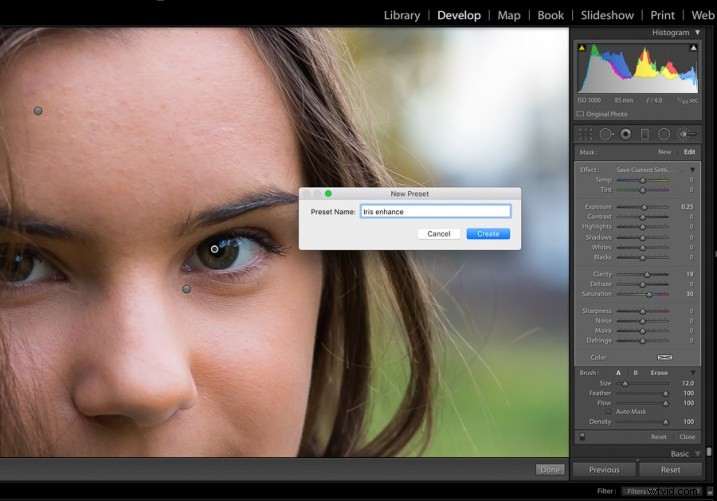717x501 pixels.
Task: Enable the Original Photo checkbox
Action: coord(580,114)
